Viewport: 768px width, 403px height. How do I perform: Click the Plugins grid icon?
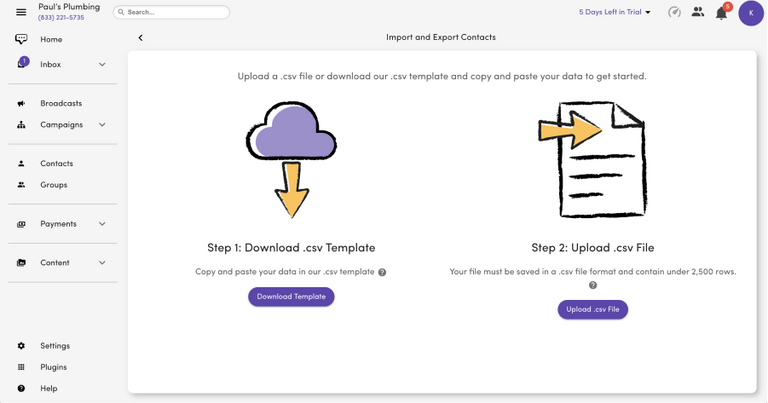click(21, 367)
